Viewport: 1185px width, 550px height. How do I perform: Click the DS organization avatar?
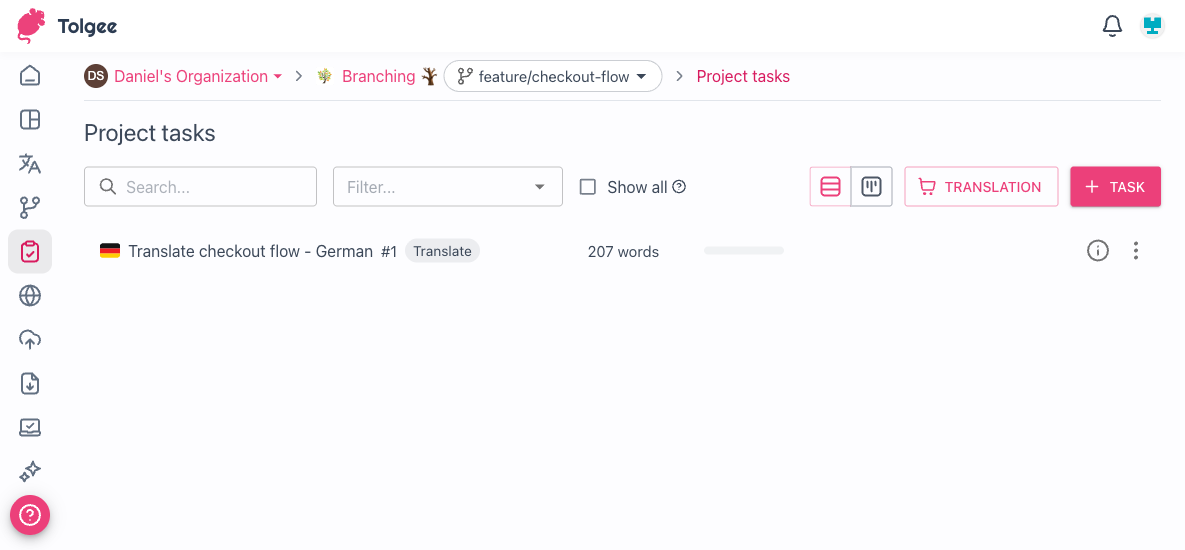96,76
